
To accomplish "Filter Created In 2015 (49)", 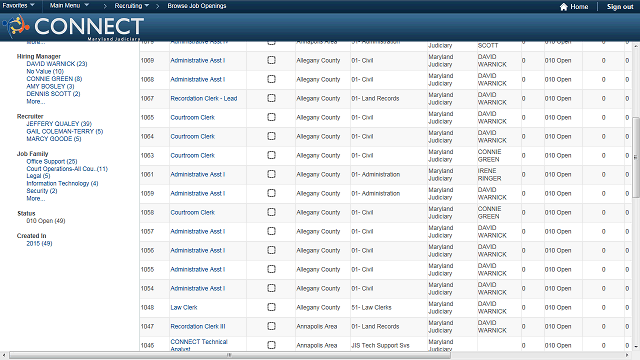I will pyautogui.click(x=39, y=244).
